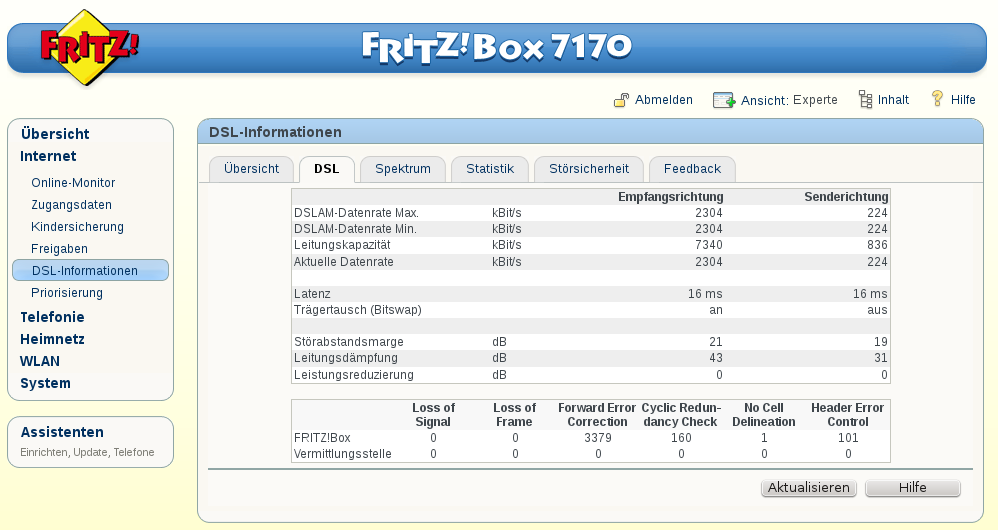Click the FRITZ!Box error row label
The height and width of the screenshot is (530, 998).
322,438
